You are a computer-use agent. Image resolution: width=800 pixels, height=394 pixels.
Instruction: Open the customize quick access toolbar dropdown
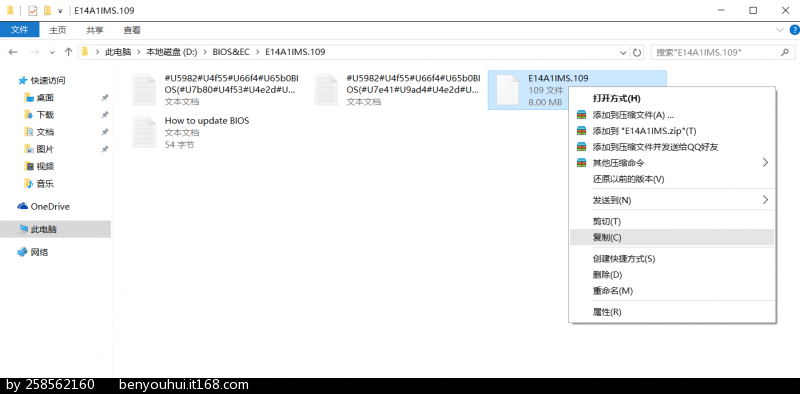(x=60, y=11)
